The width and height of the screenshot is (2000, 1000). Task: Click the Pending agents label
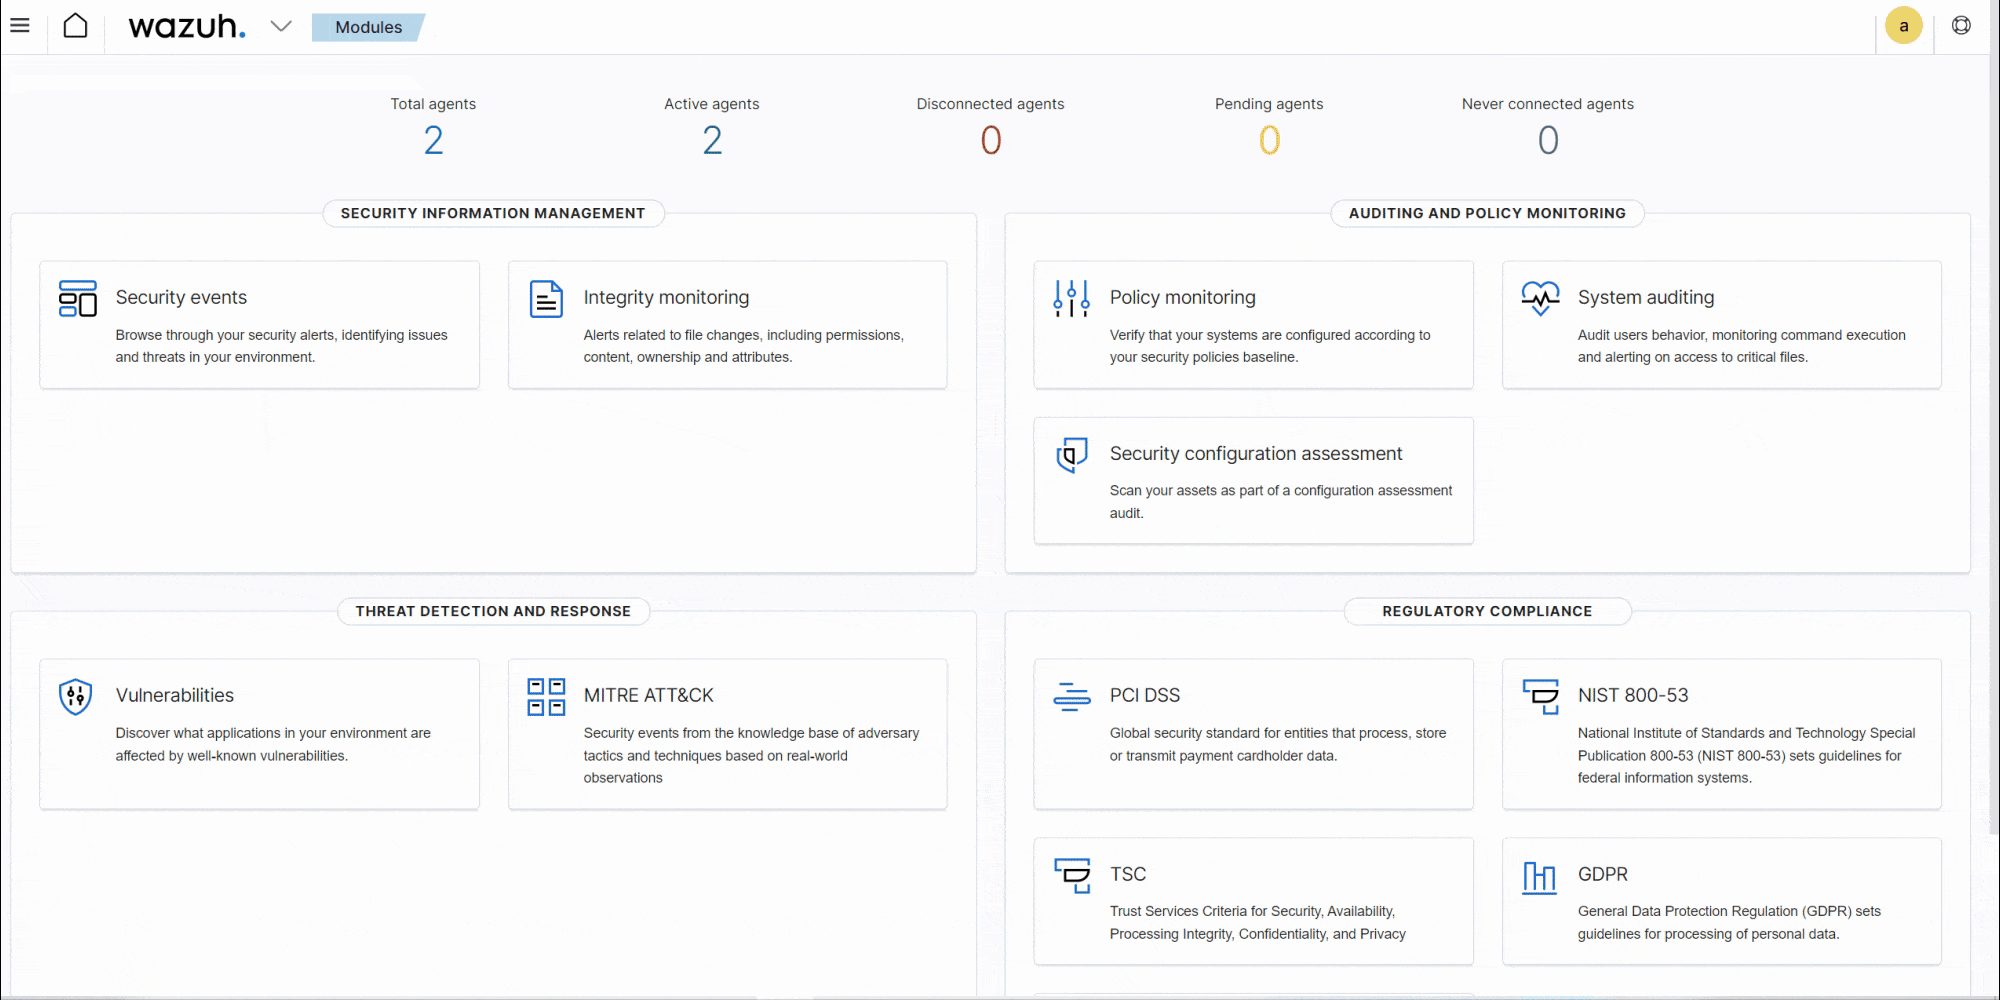pos(1269,104)
